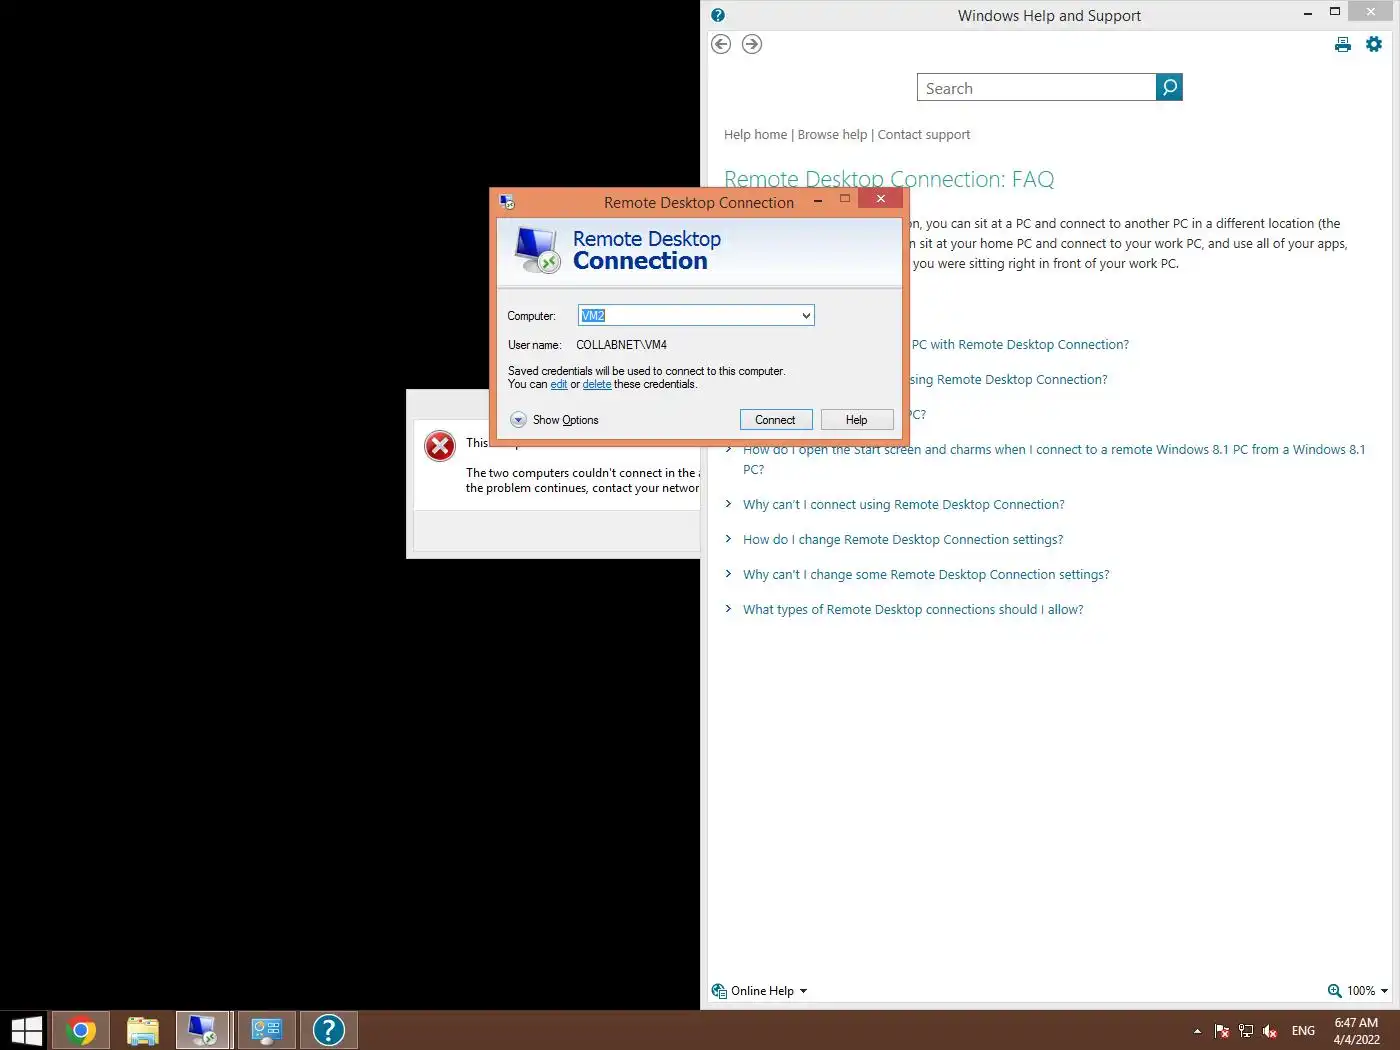This screenshot has width=1400, height=1050.
Task: Click the Help question mark title icon
Action: (718, 15)
